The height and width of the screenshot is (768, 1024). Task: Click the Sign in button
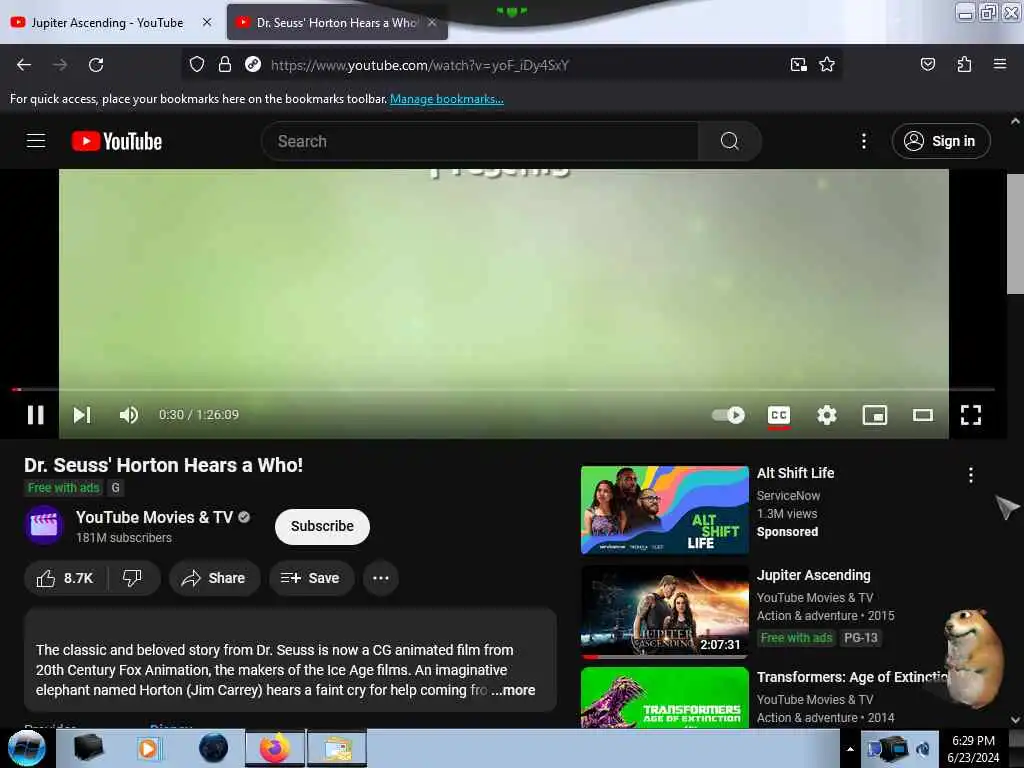pyautogui.click(x=940, y=141)
